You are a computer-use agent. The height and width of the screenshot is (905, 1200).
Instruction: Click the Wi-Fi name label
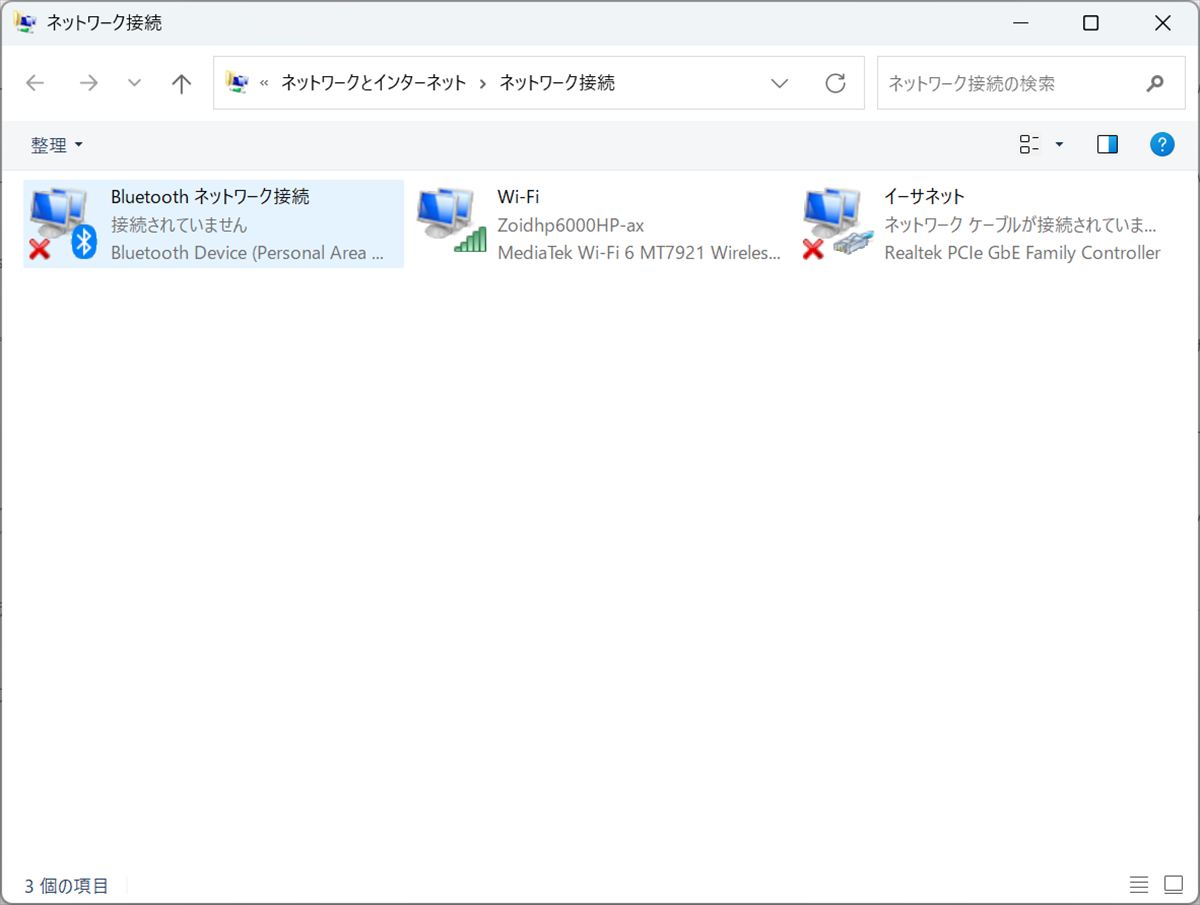click(x=518, y=196)
